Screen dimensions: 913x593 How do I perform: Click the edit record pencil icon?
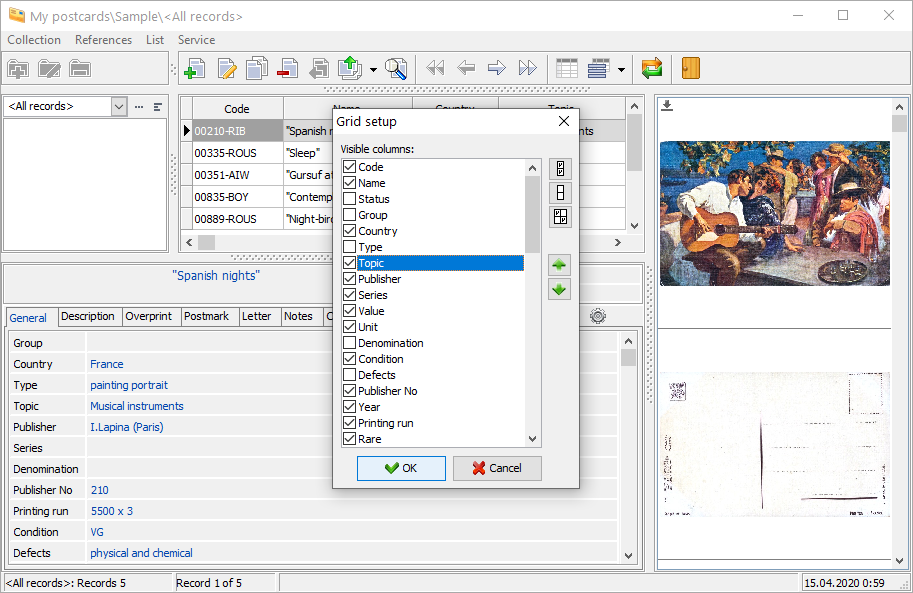pyautogui.click(x=227, y=68)
